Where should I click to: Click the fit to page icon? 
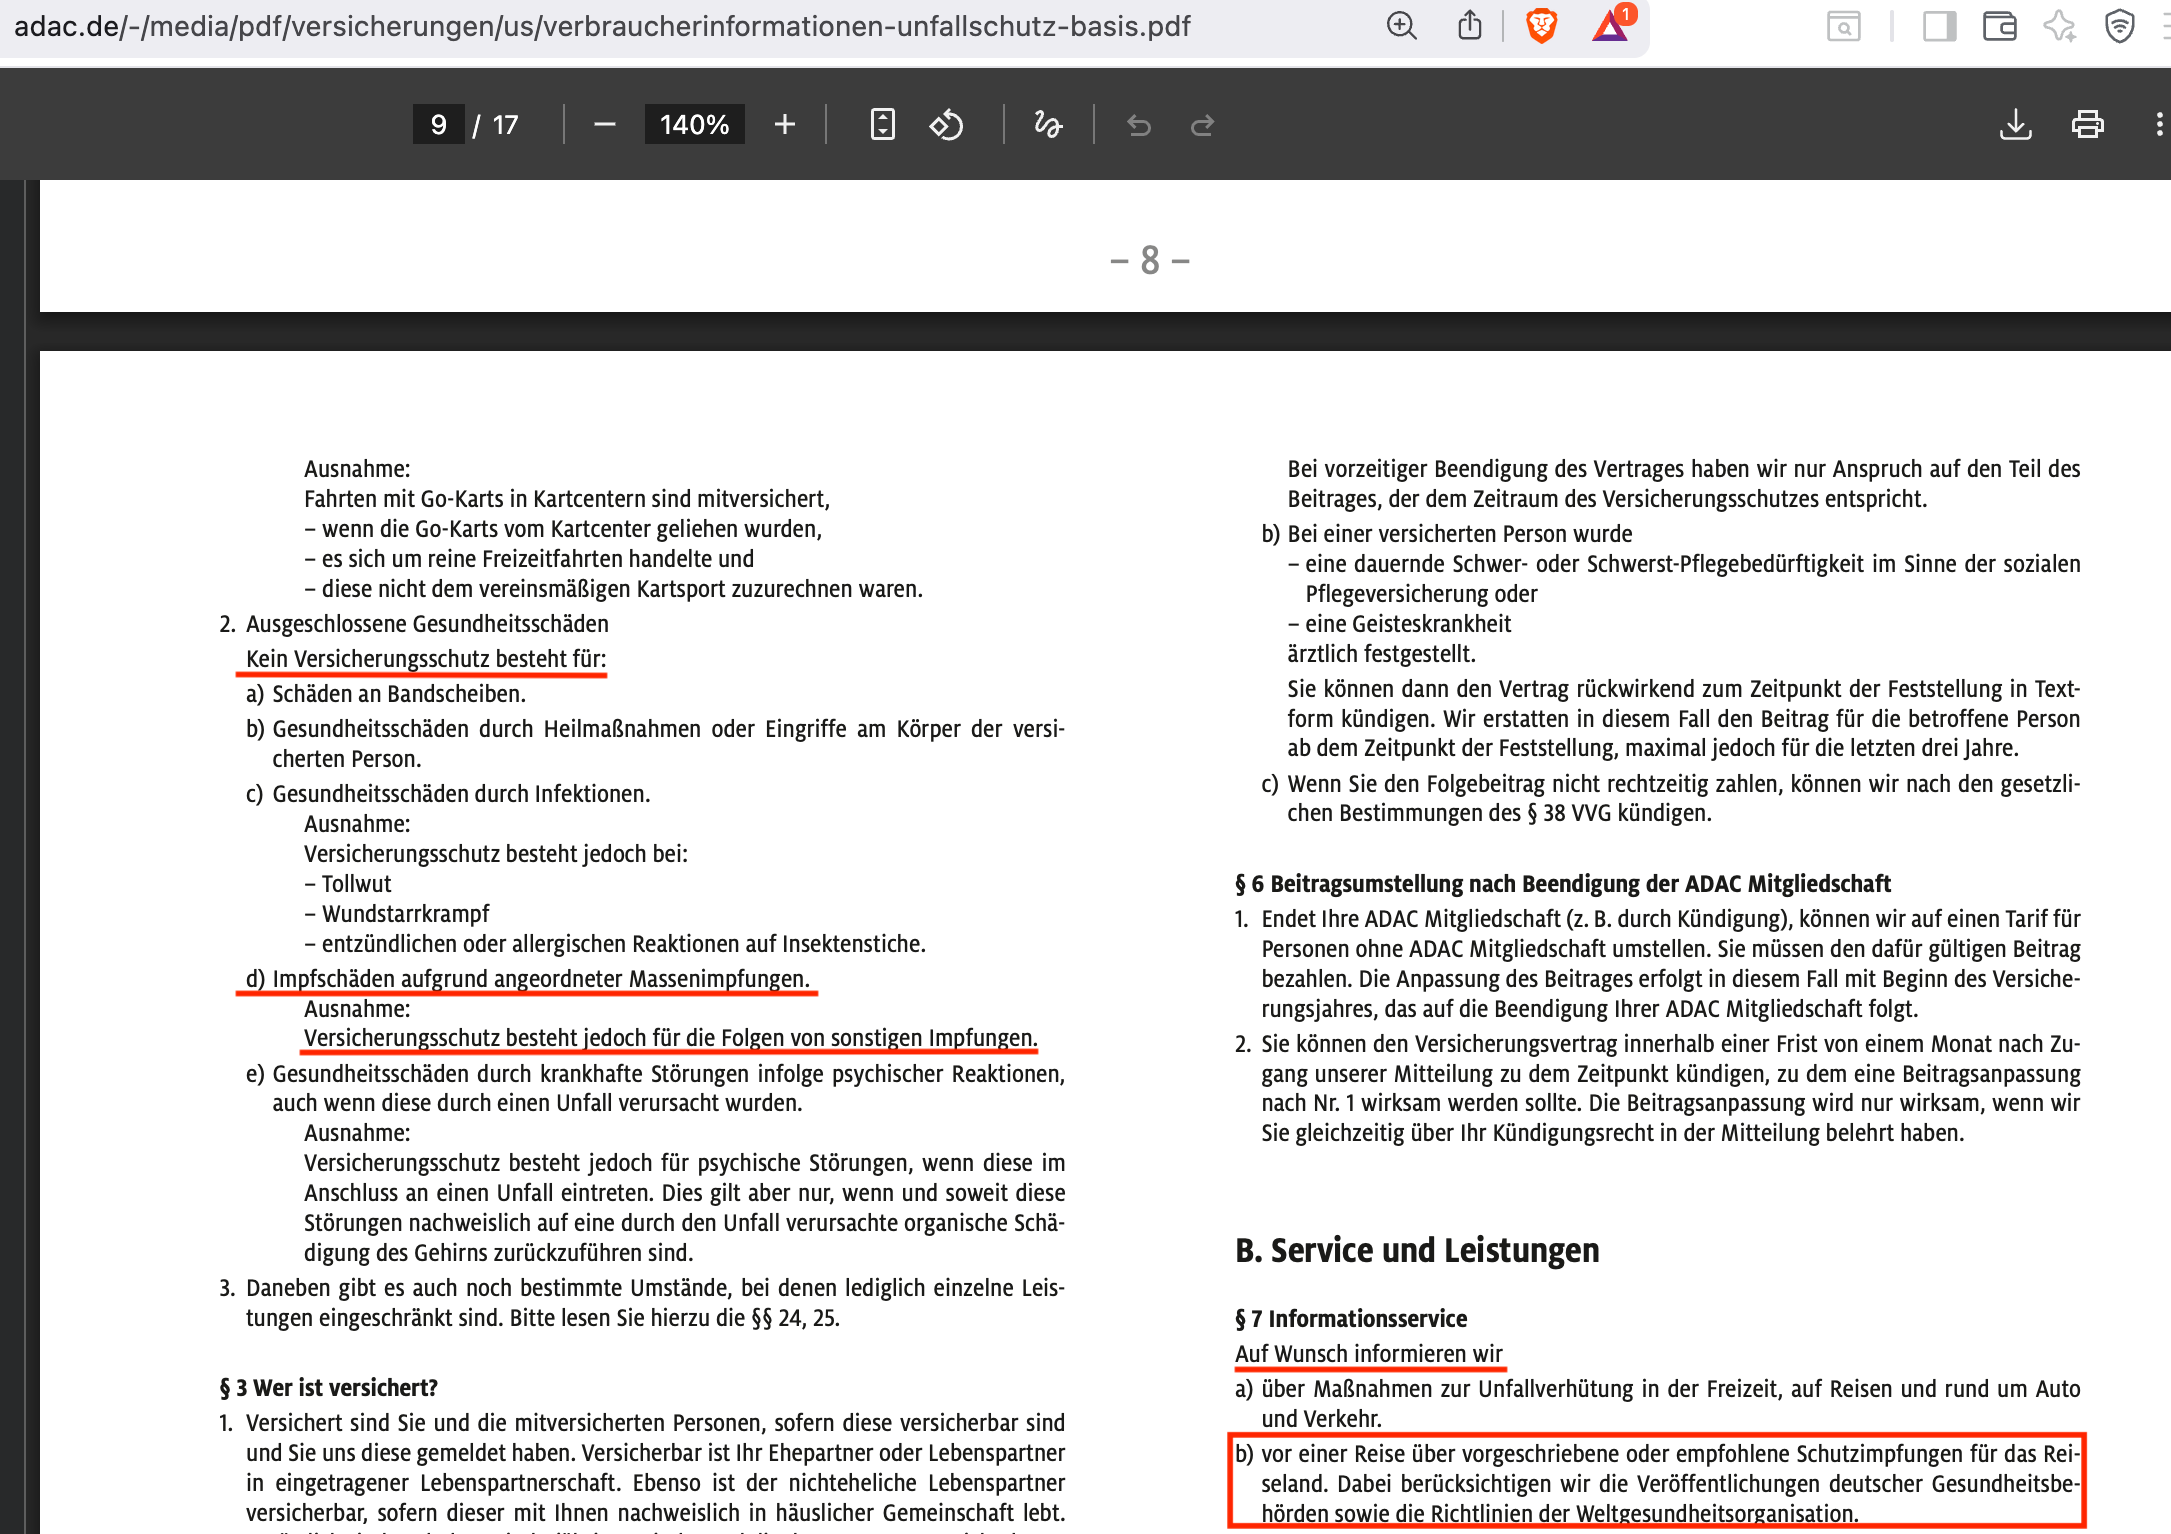point(882,125)
